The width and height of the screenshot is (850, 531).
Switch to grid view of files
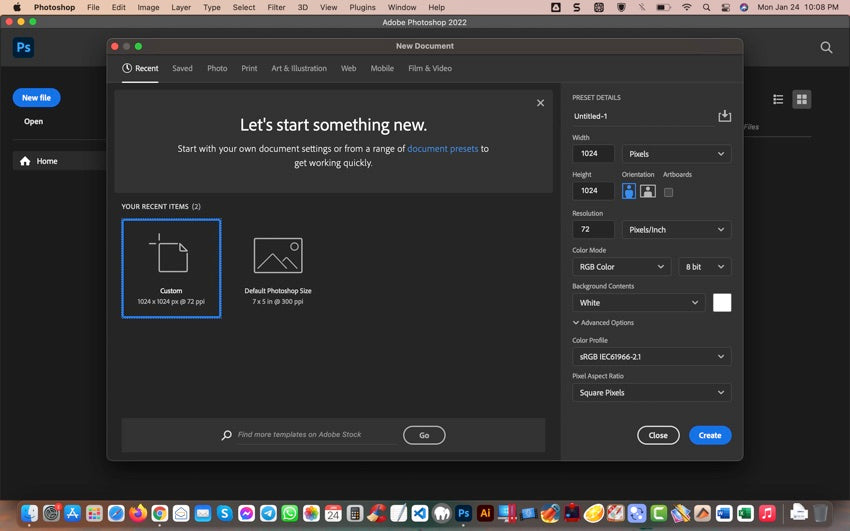802,99
